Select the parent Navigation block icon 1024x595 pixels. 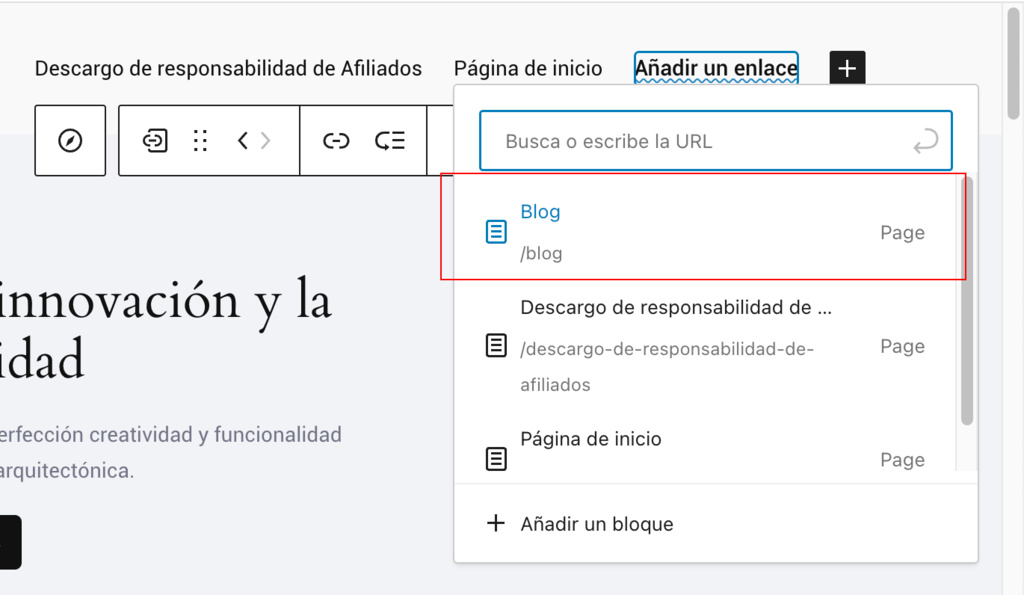[154, 140]
